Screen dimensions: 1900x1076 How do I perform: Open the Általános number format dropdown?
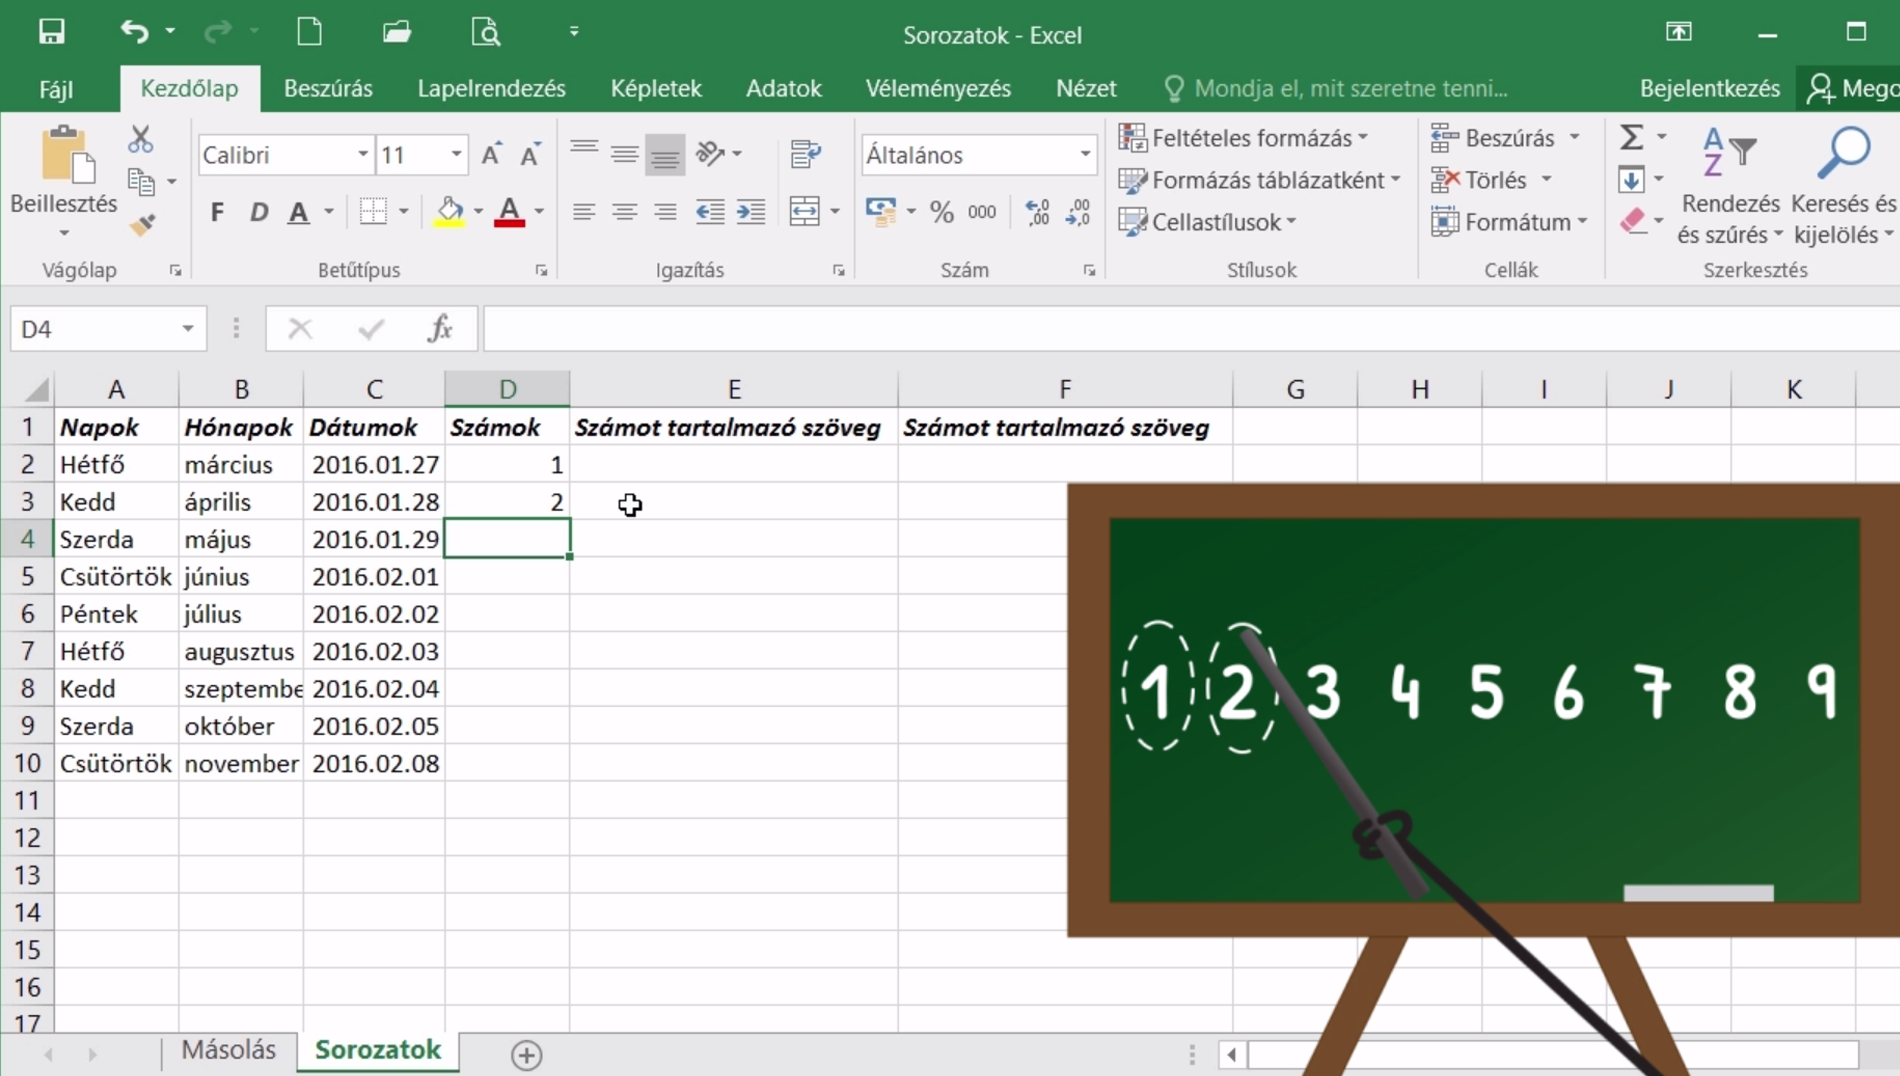point(1085,155)
